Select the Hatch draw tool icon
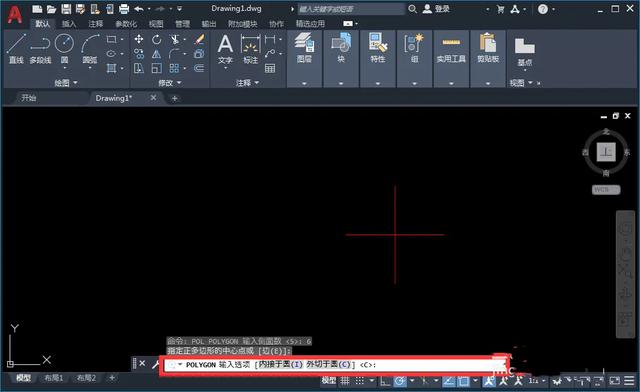 click(111, 68)
